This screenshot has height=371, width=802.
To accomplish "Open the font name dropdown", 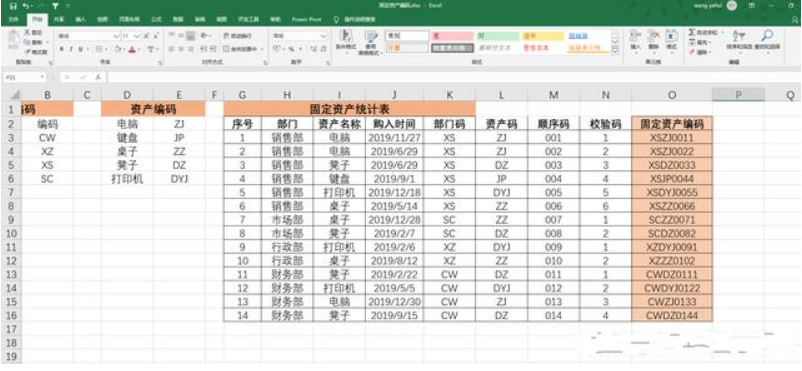I will (116, 36).
